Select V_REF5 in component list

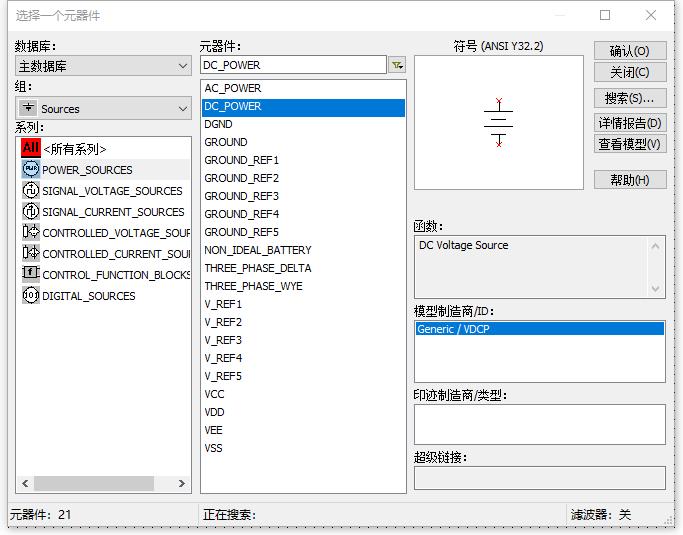(x=303, y=376)
